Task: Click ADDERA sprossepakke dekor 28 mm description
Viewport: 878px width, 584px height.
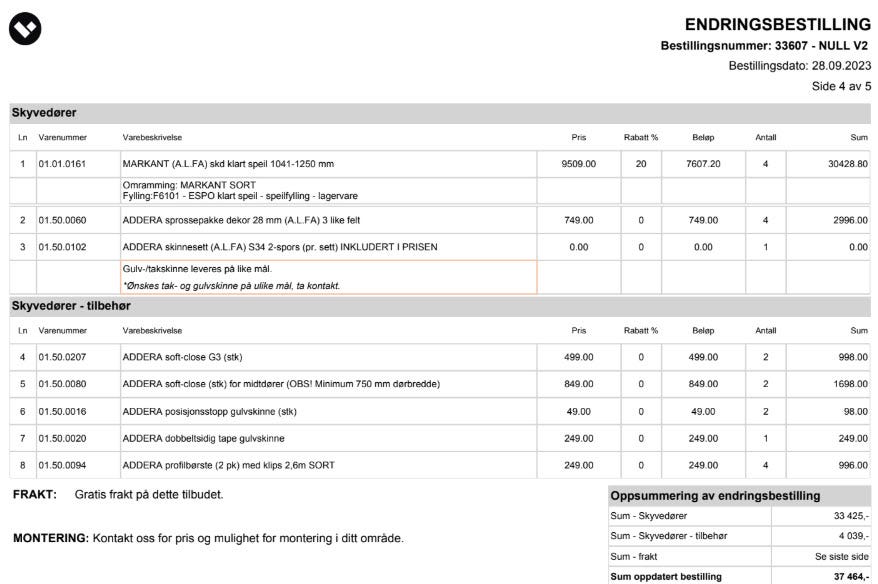Action: 241,221
